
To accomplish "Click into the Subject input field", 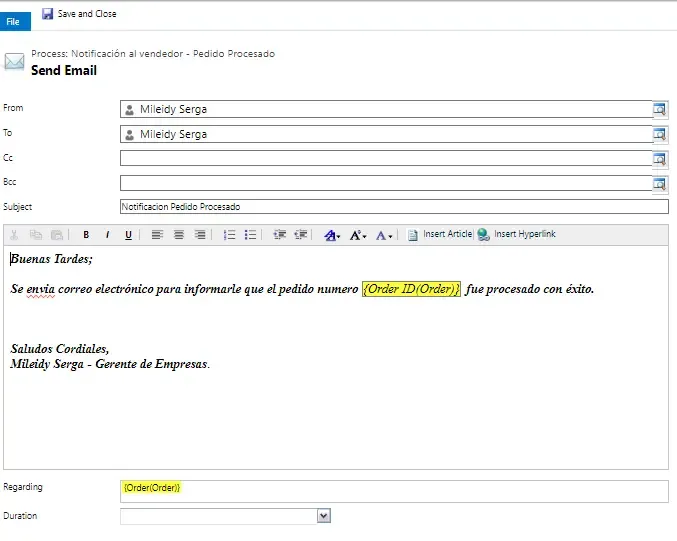I will pyautogui.click(x=393, y=207).
